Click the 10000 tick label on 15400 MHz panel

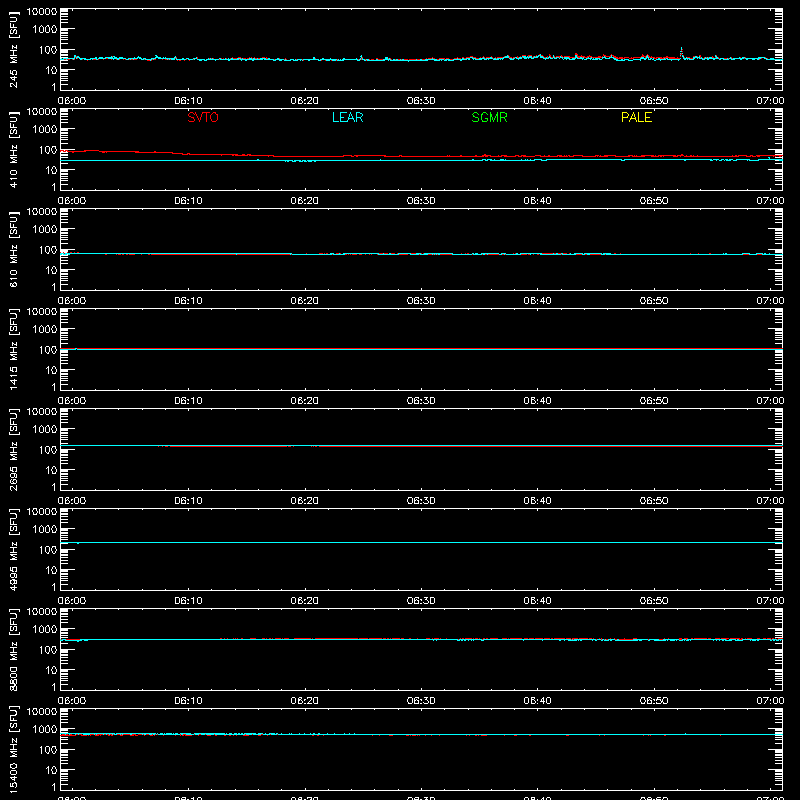(x=42, y=712)
